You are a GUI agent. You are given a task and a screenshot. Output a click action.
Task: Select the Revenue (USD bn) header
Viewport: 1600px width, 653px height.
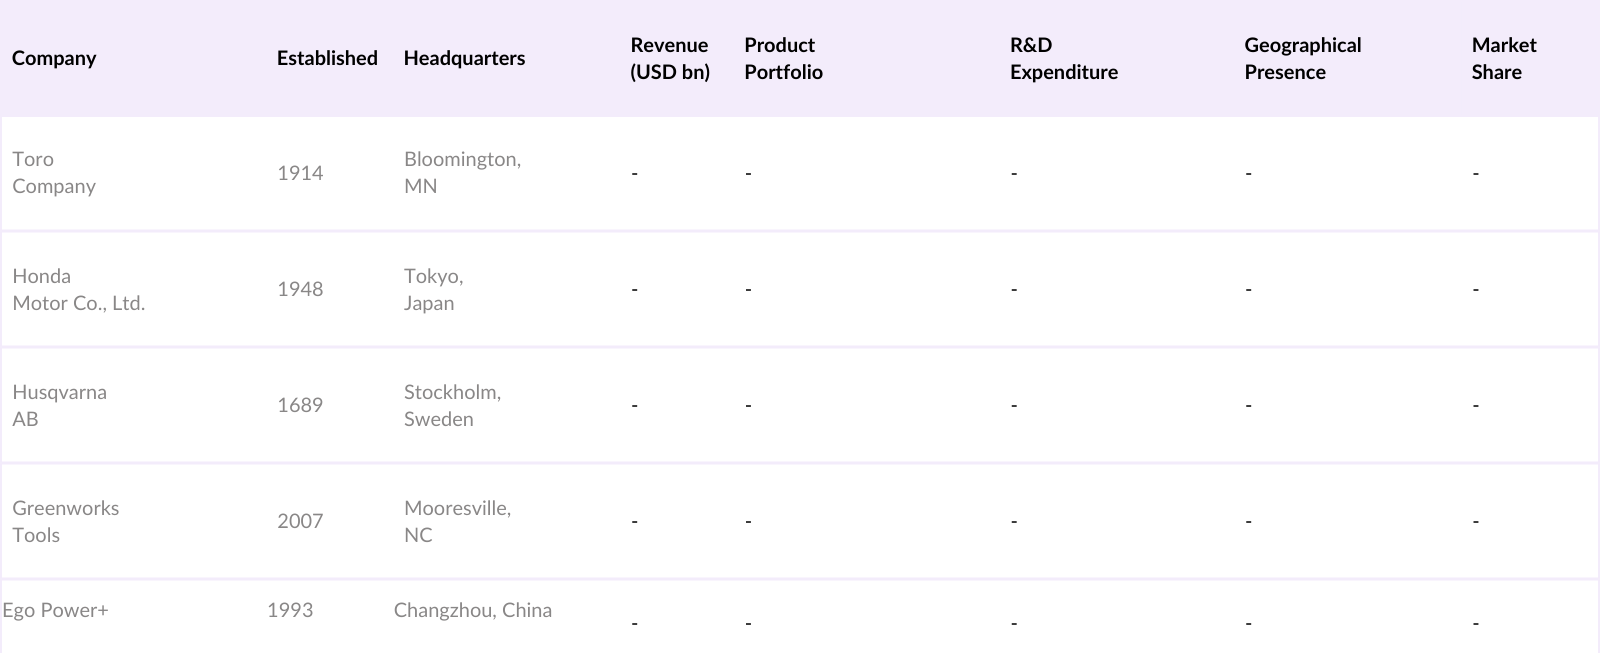coord(669,58)
